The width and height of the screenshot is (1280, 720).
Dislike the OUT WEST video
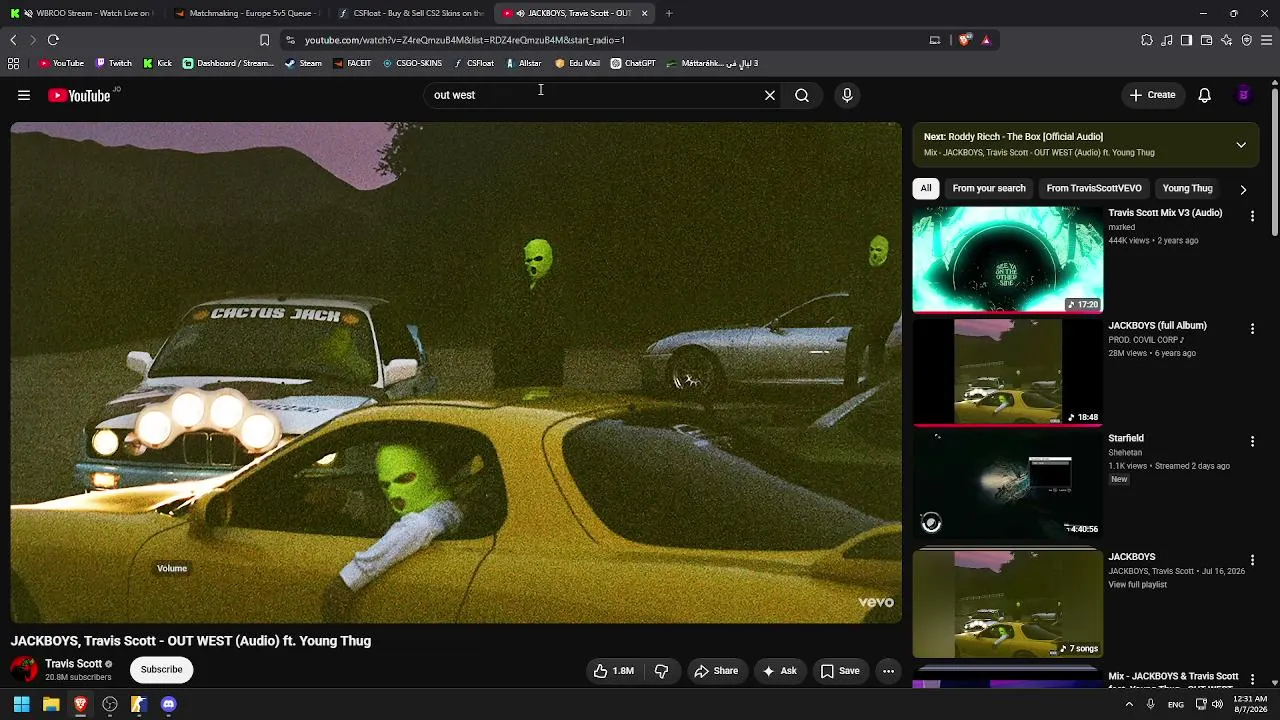(661, 671)
